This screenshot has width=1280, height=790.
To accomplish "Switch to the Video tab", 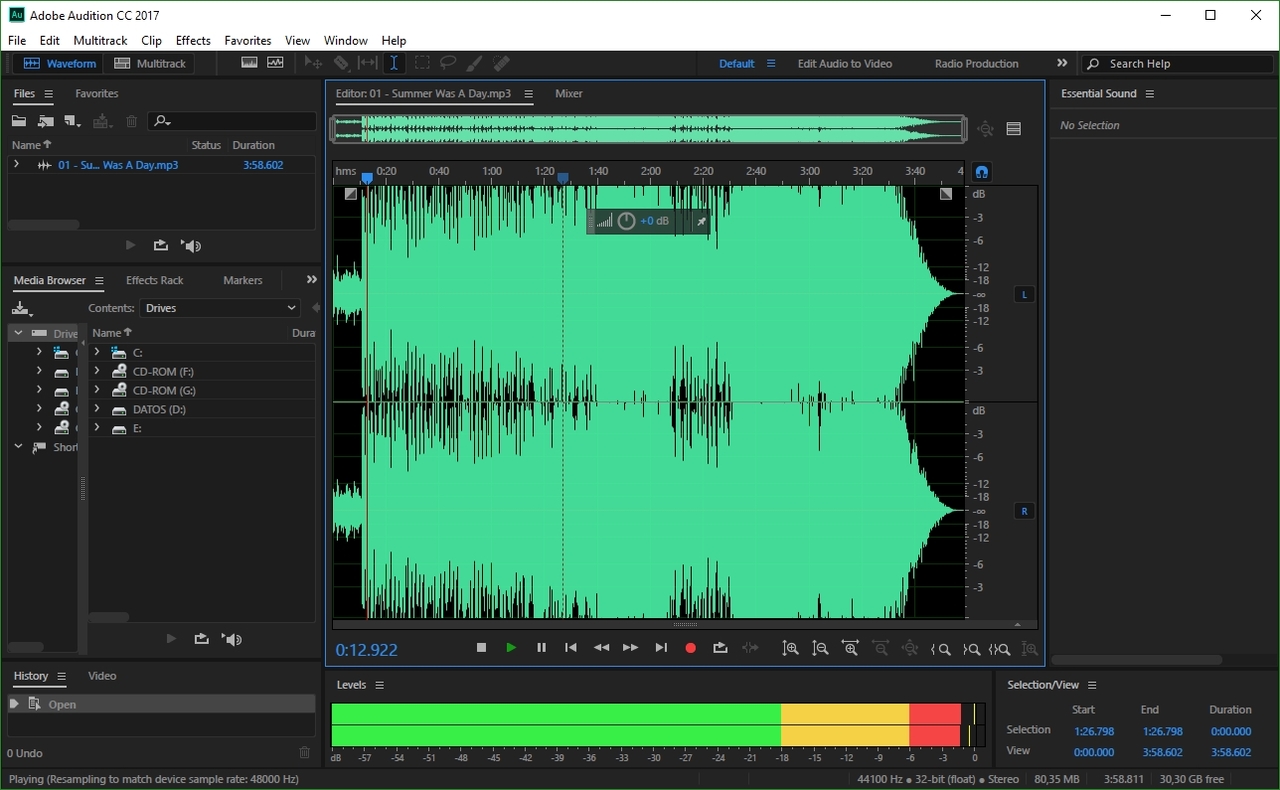I will coord(102,676).
